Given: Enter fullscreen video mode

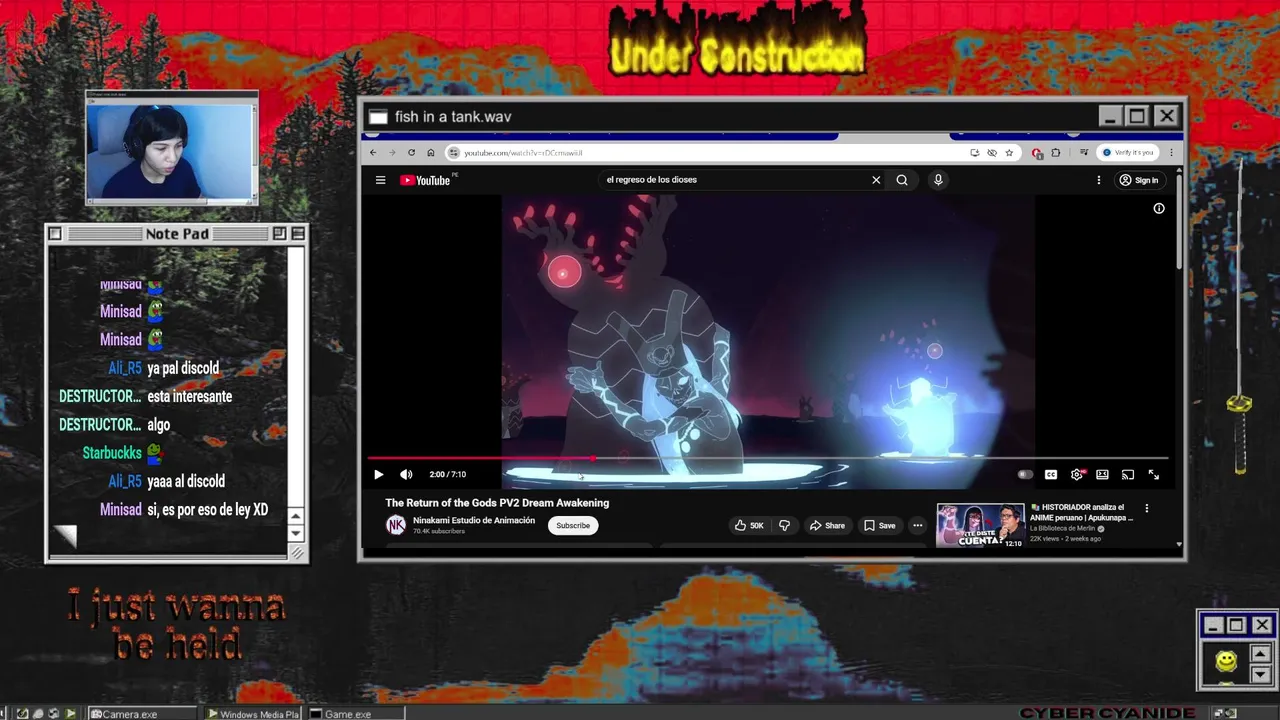Looking at the screenshot, I should tap(1154, 475).
